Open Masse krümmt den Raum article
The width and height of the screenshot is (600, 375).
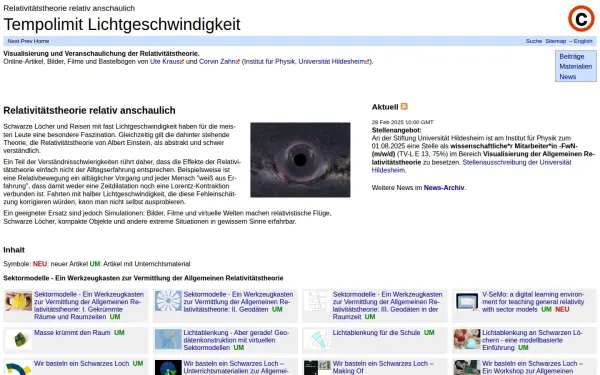72,333
